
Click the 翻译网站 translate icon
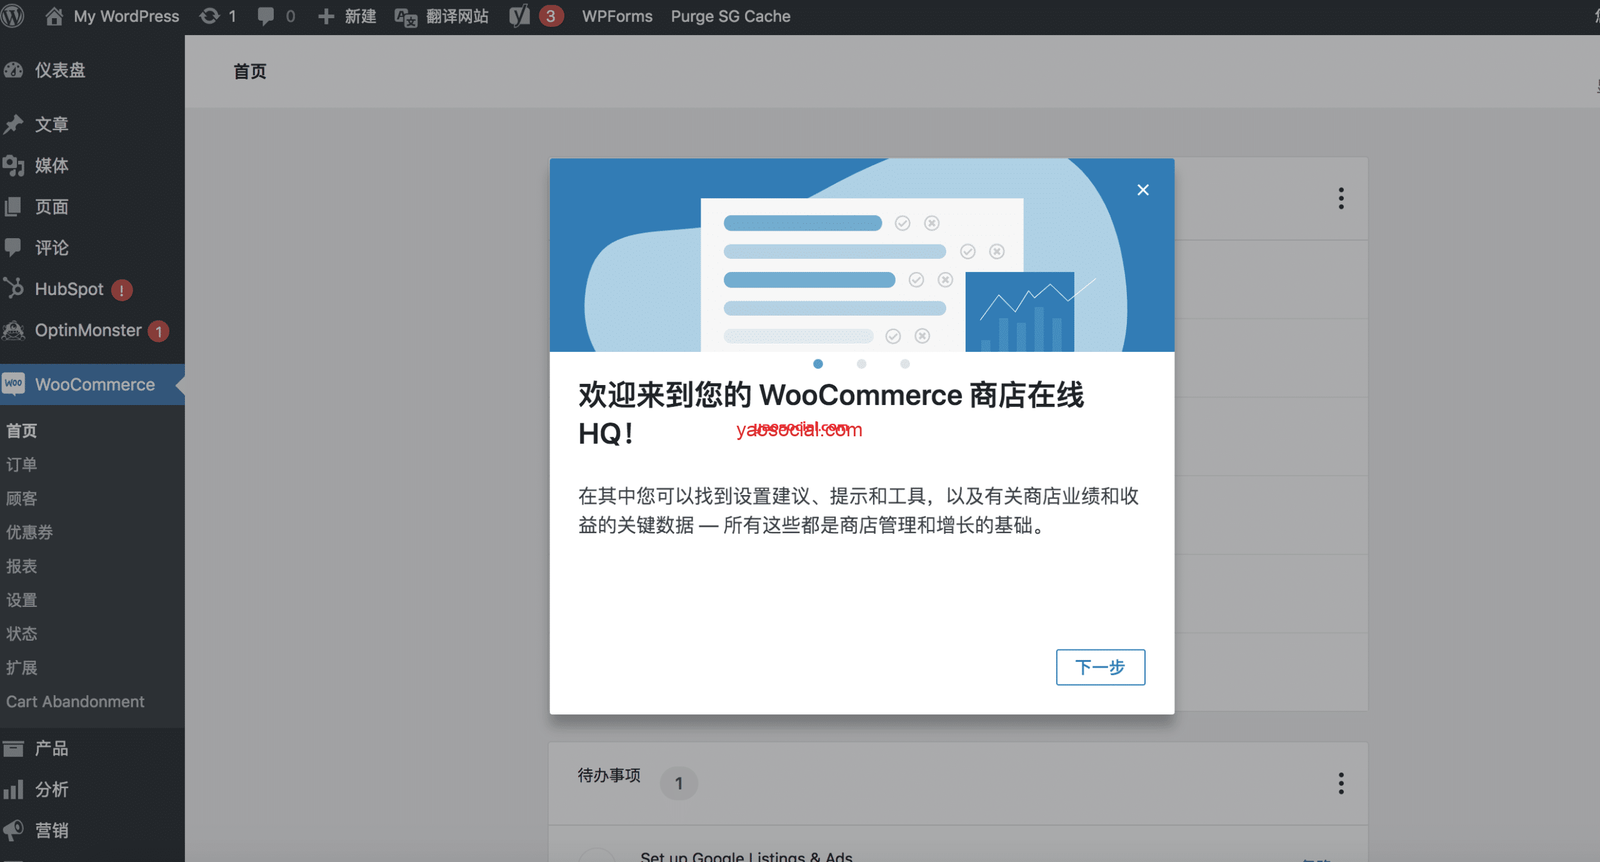click(406, 17)
